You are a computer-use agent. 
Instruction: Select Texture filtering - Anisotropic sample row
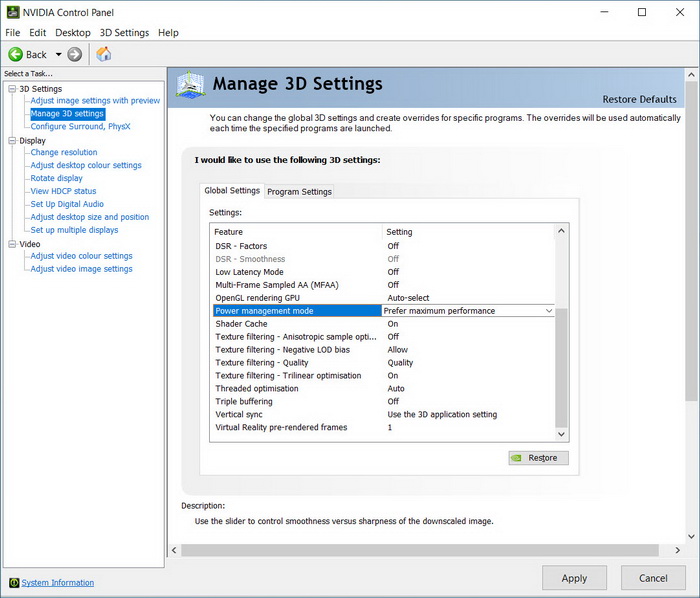(x=383, y=336)
